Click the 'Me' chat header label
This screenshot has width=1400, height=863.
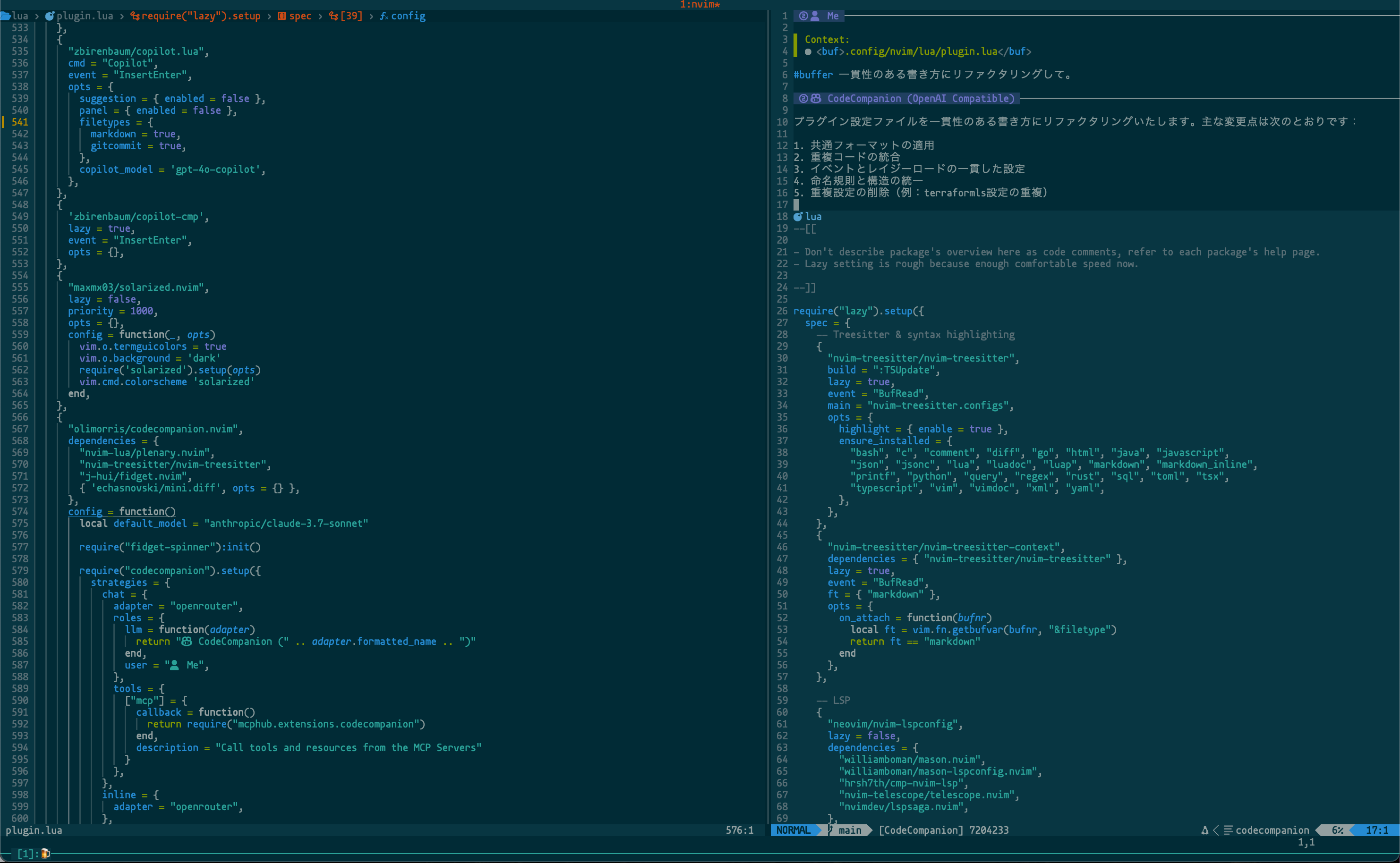(x=834, y=16)
